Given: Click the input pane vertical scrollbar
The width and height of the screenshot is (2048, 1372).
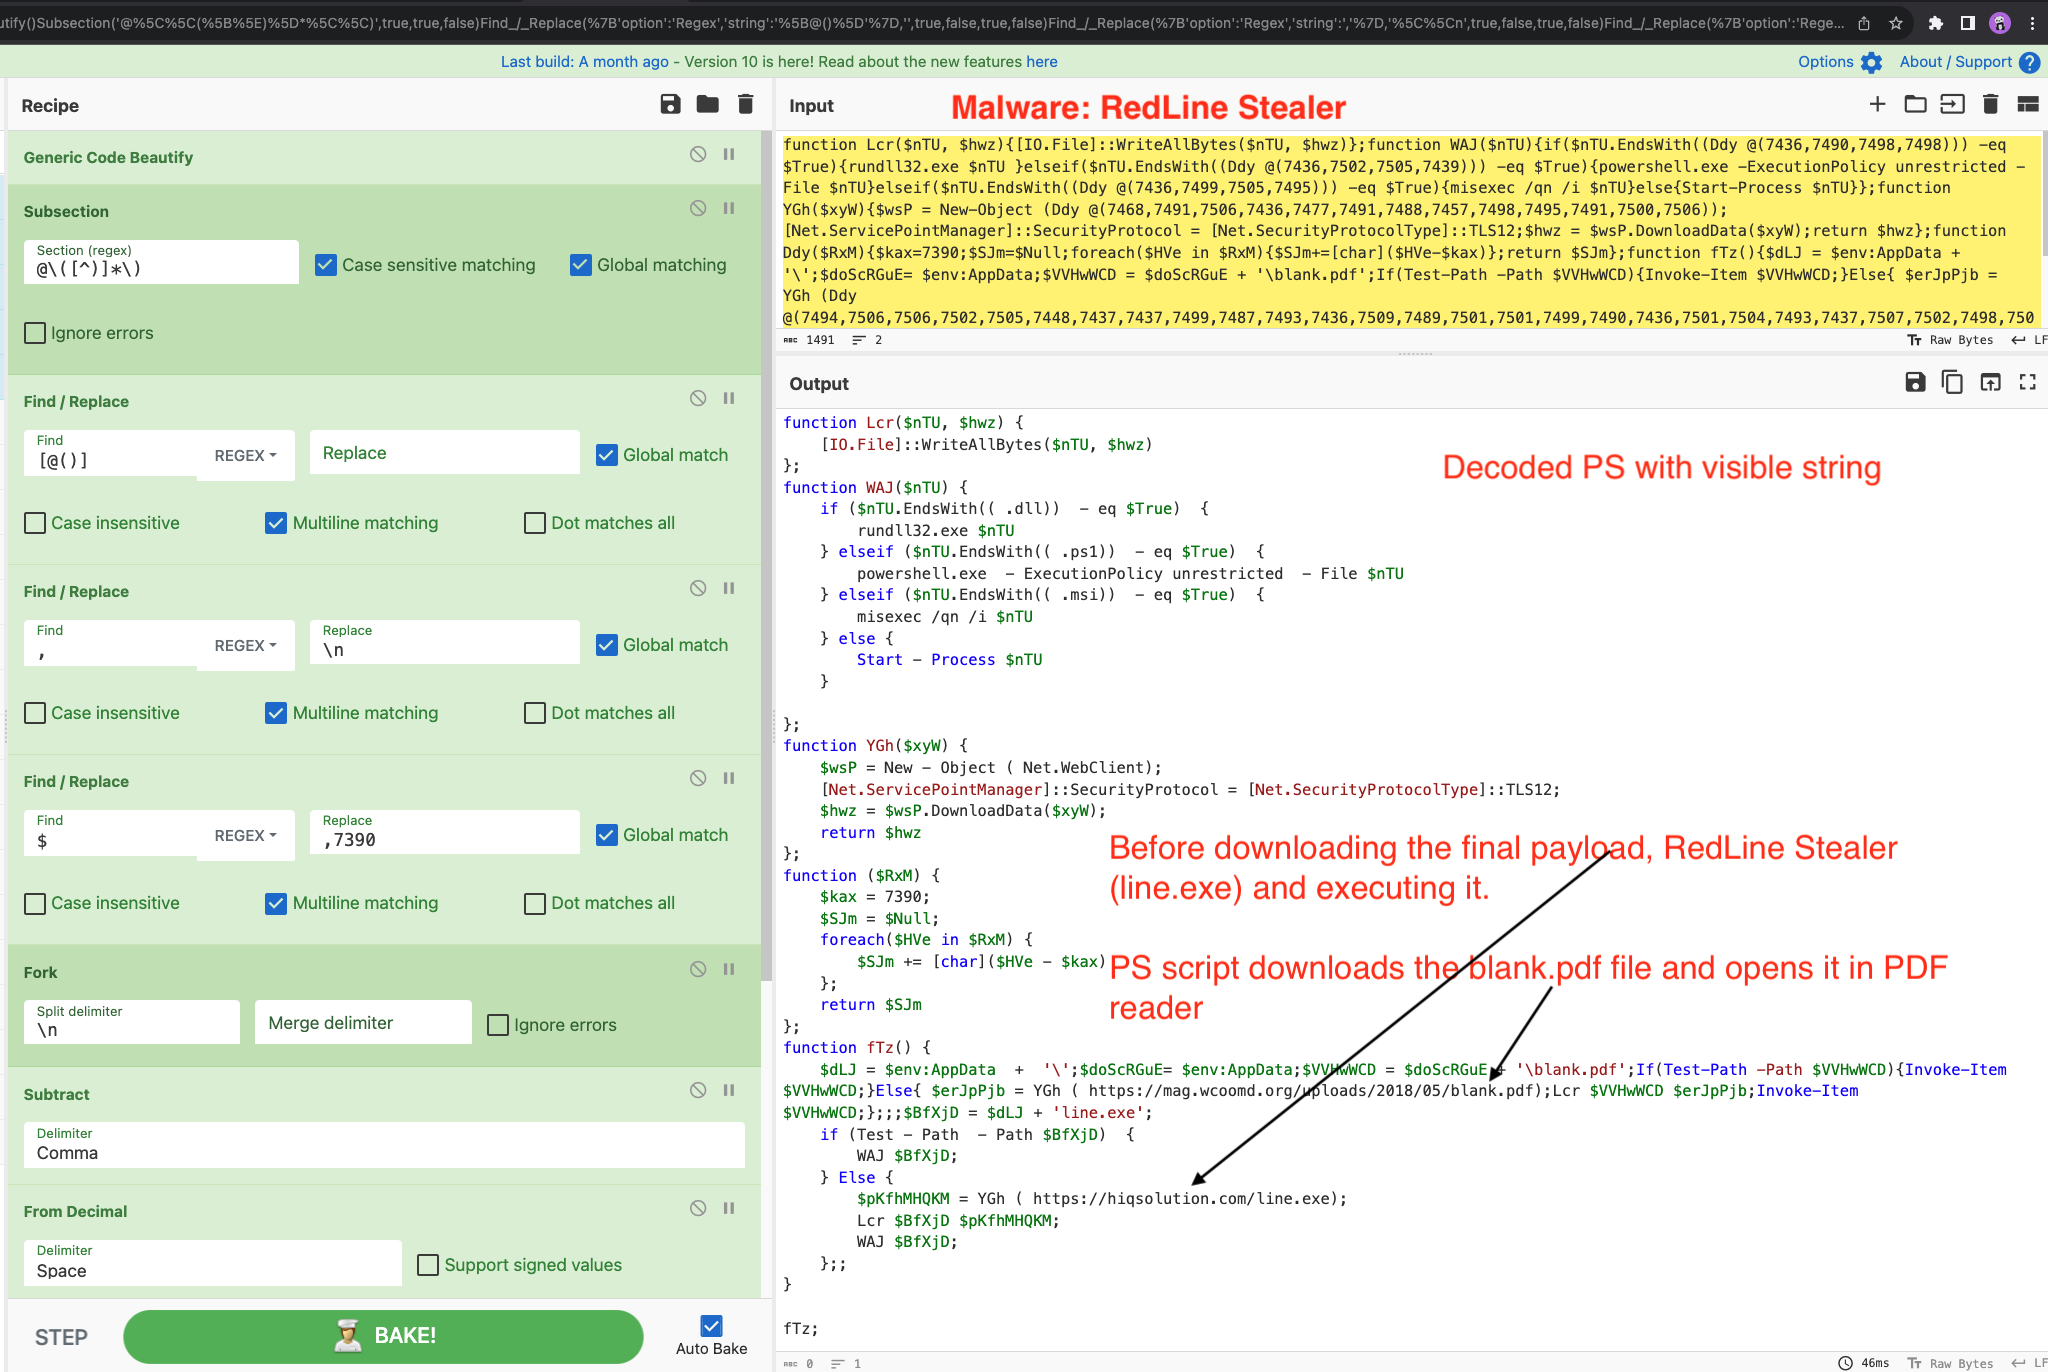Looking at the screenshot, I should tap(2044, 192).
